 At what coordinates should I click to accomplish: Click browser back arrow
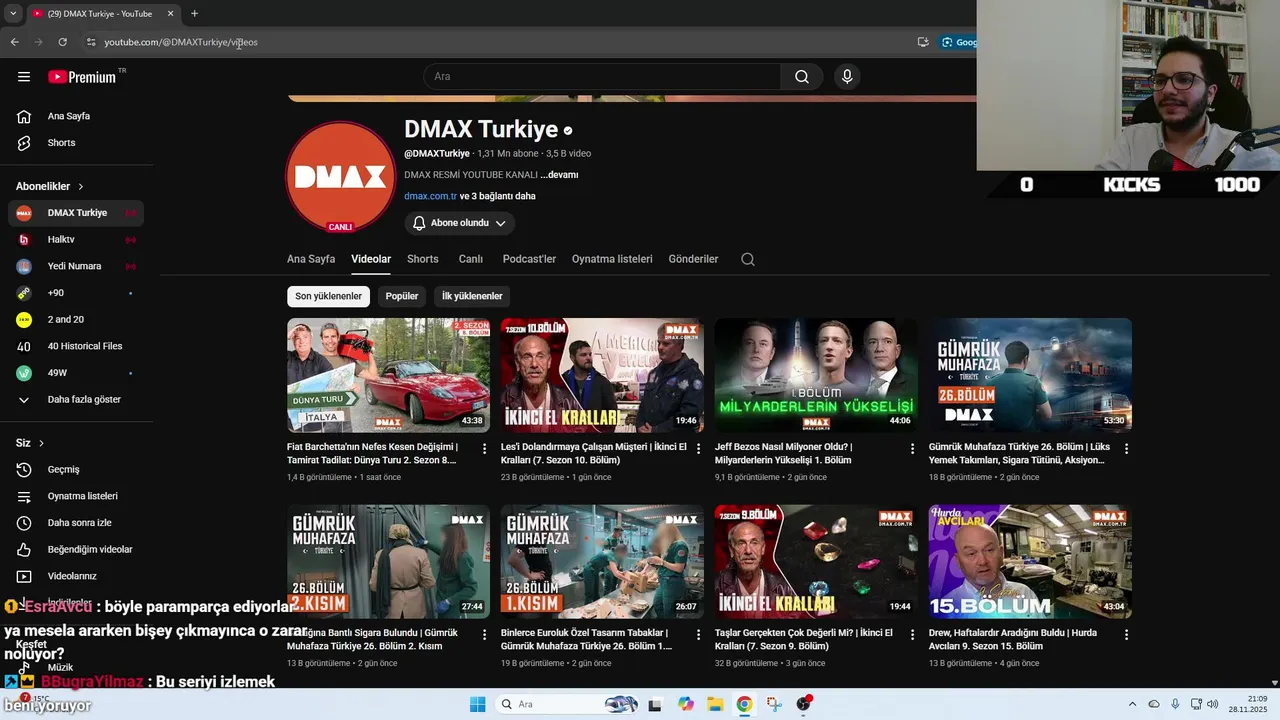point(15,42)
